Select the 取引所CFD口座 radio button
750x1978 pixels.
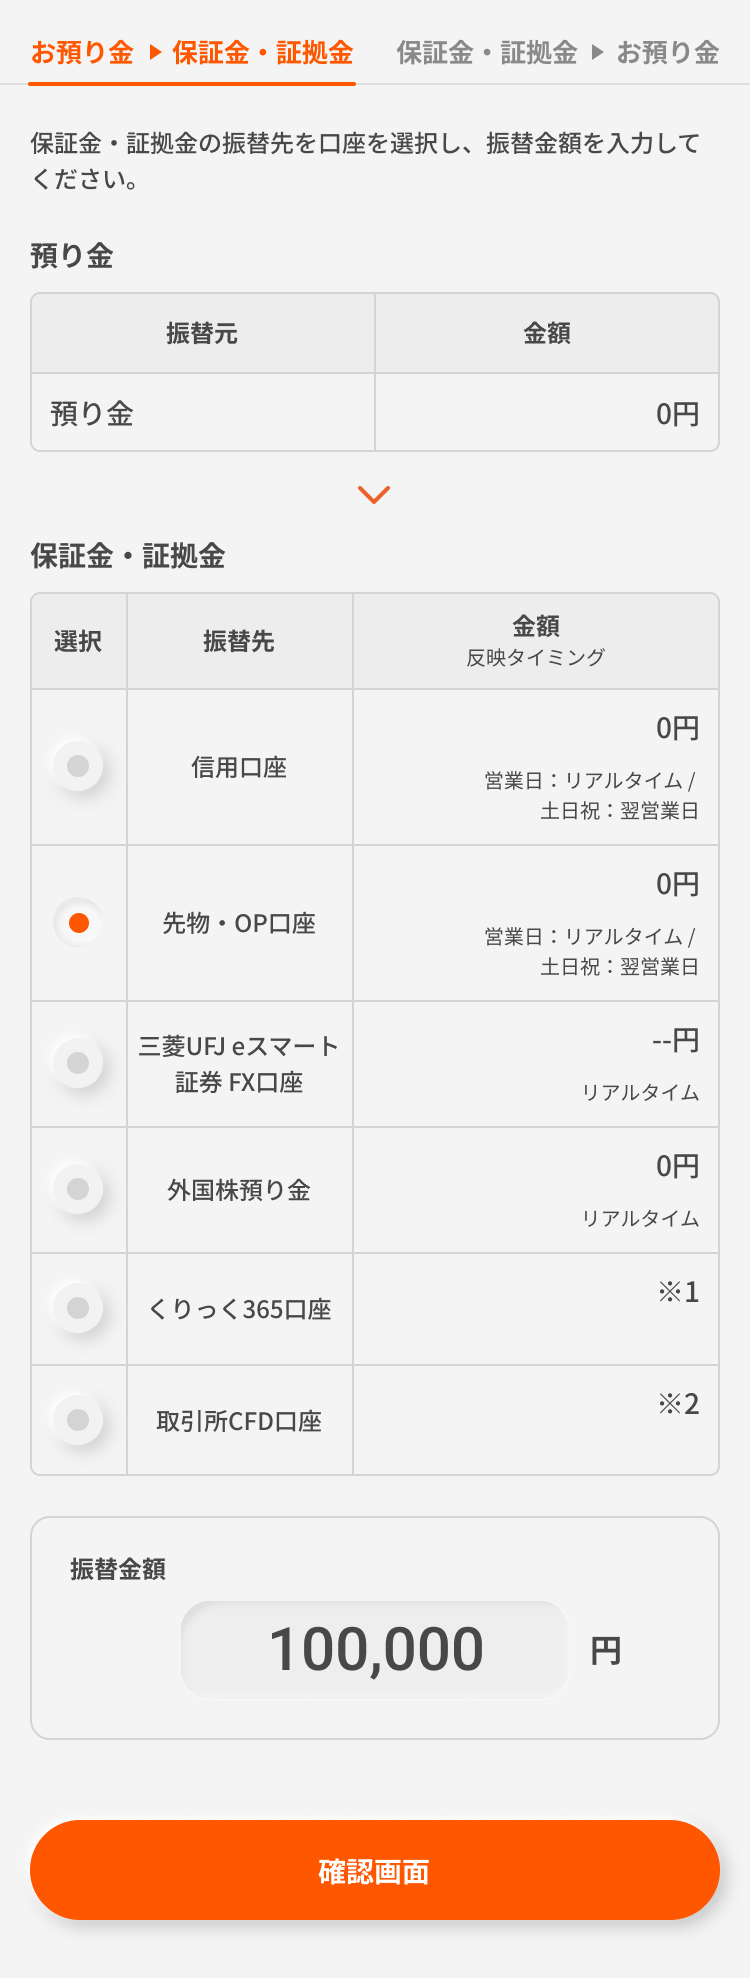point(78,1420)
